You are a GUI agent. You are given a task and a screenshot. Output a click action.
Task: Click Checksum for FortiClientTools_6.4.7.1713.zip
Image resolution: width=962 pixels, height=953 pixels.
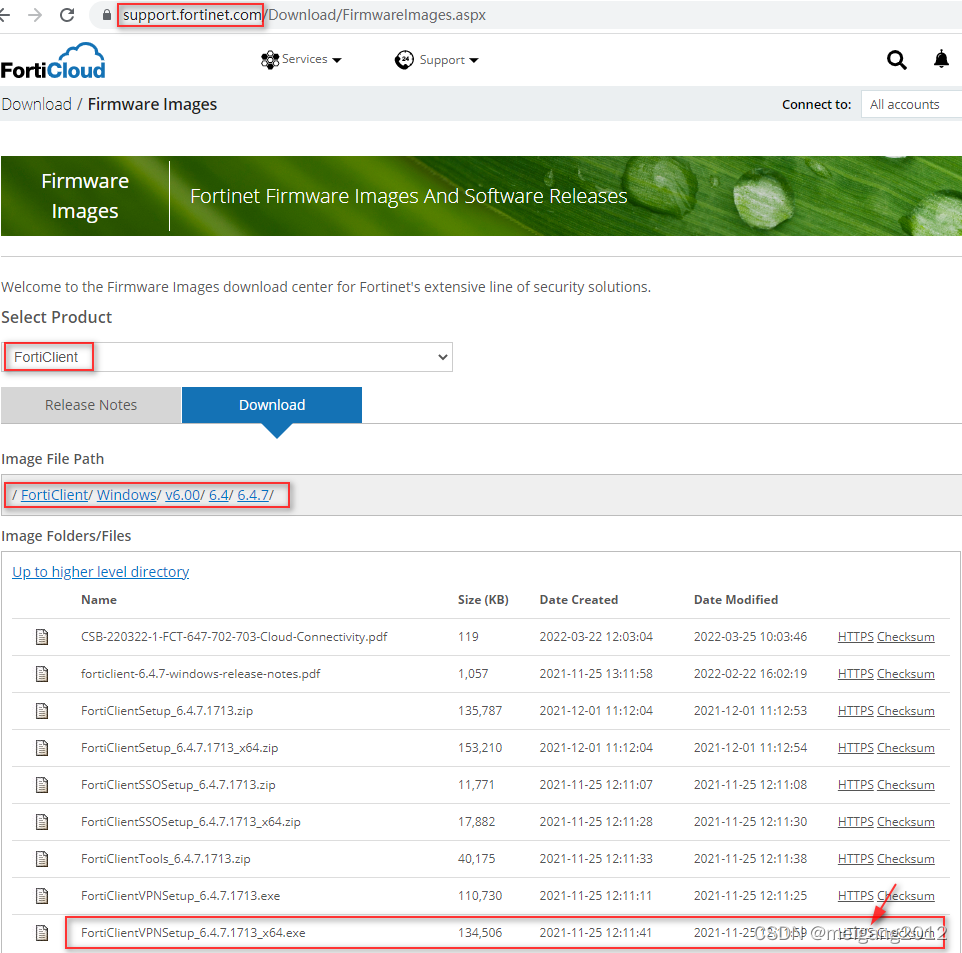point(906,858)
